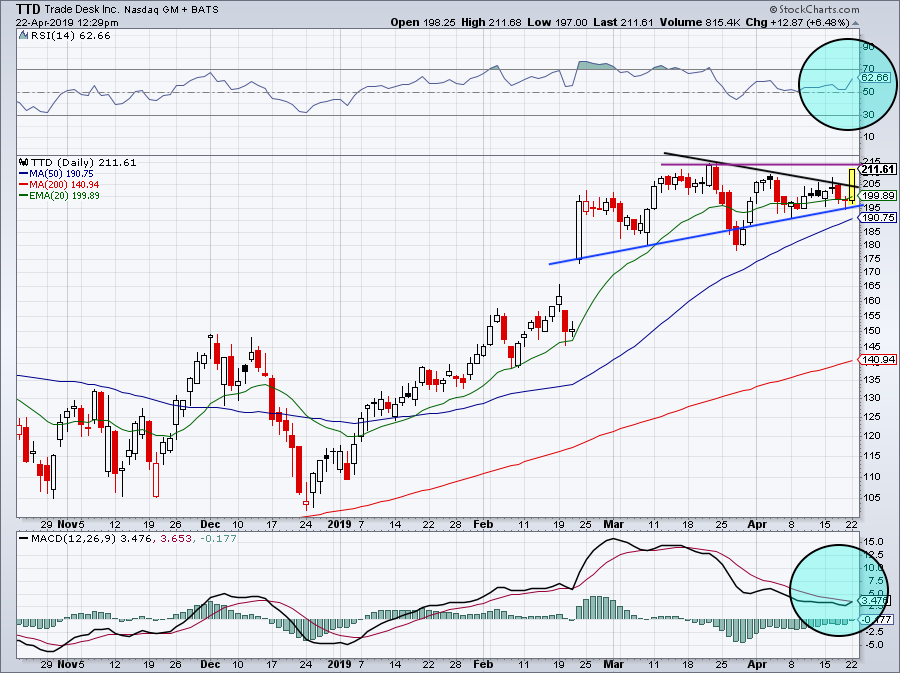The width and height of the screenshot is (900, 673).
Task: Click the Chg +12.87 (+6.48%) reading
Action: tap(797, 22)
